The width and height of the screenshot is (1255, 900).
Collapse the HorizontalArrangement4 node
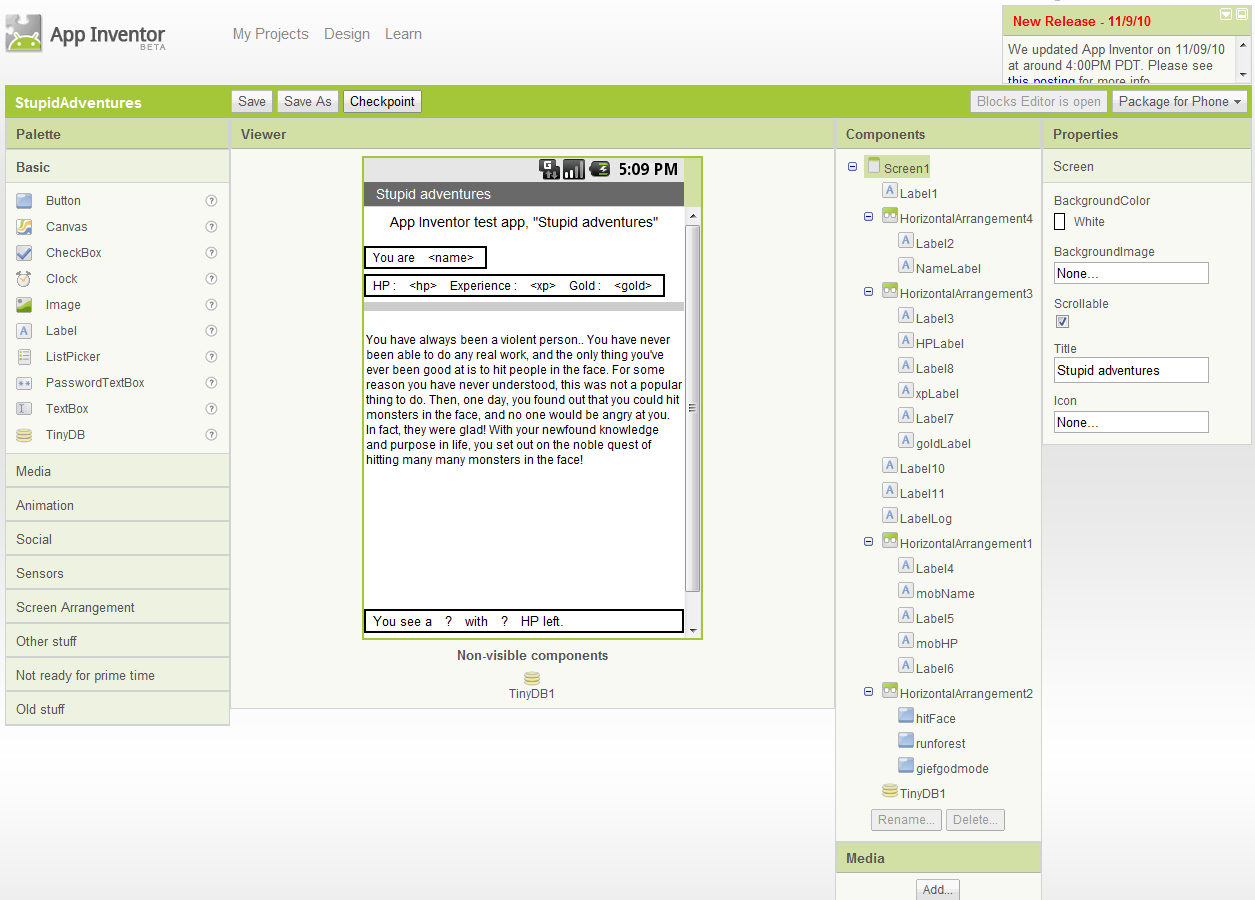coord(869,217)
